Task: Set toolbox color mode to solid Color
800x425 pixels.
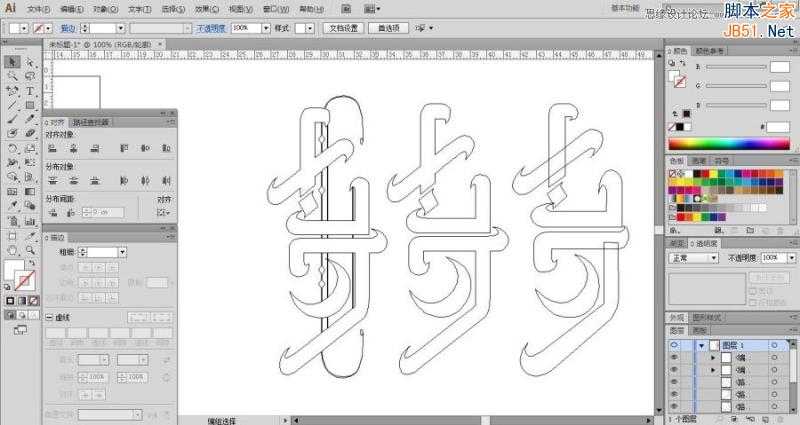Action: [10, 301]
